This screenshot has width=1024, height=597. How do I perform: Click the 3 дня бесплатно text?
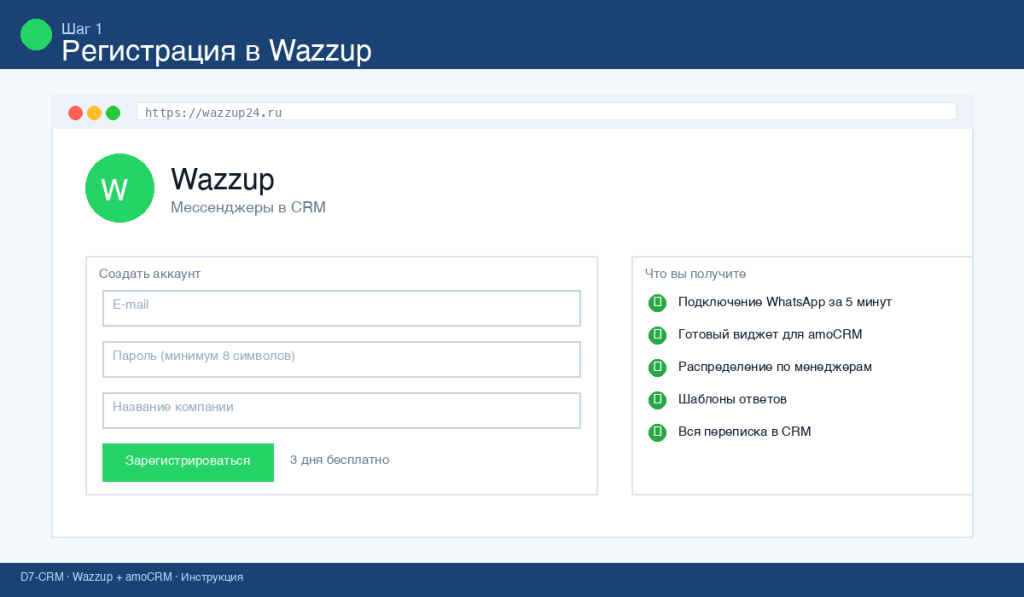click(340, 460)
